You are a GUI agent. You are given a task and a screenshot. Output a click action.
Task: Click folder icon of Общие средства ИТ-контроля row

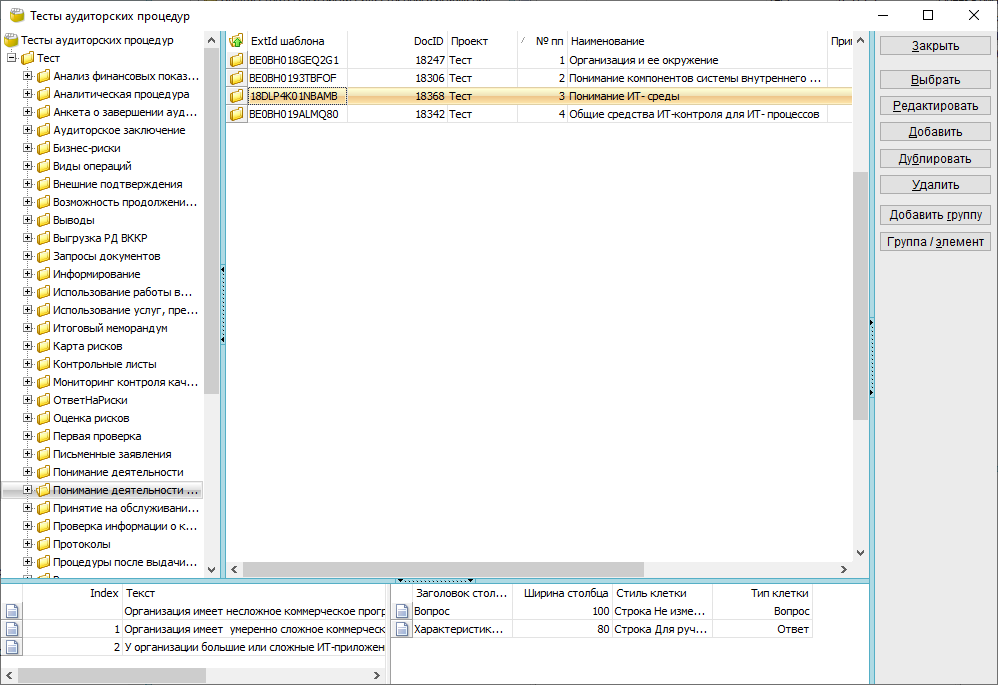tap(237, 114)
